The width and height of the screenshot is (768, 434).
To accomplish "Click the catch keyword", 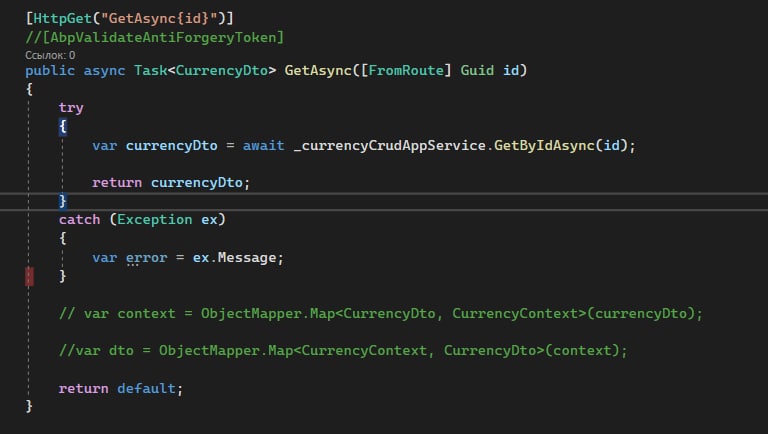I will point(79,219).
